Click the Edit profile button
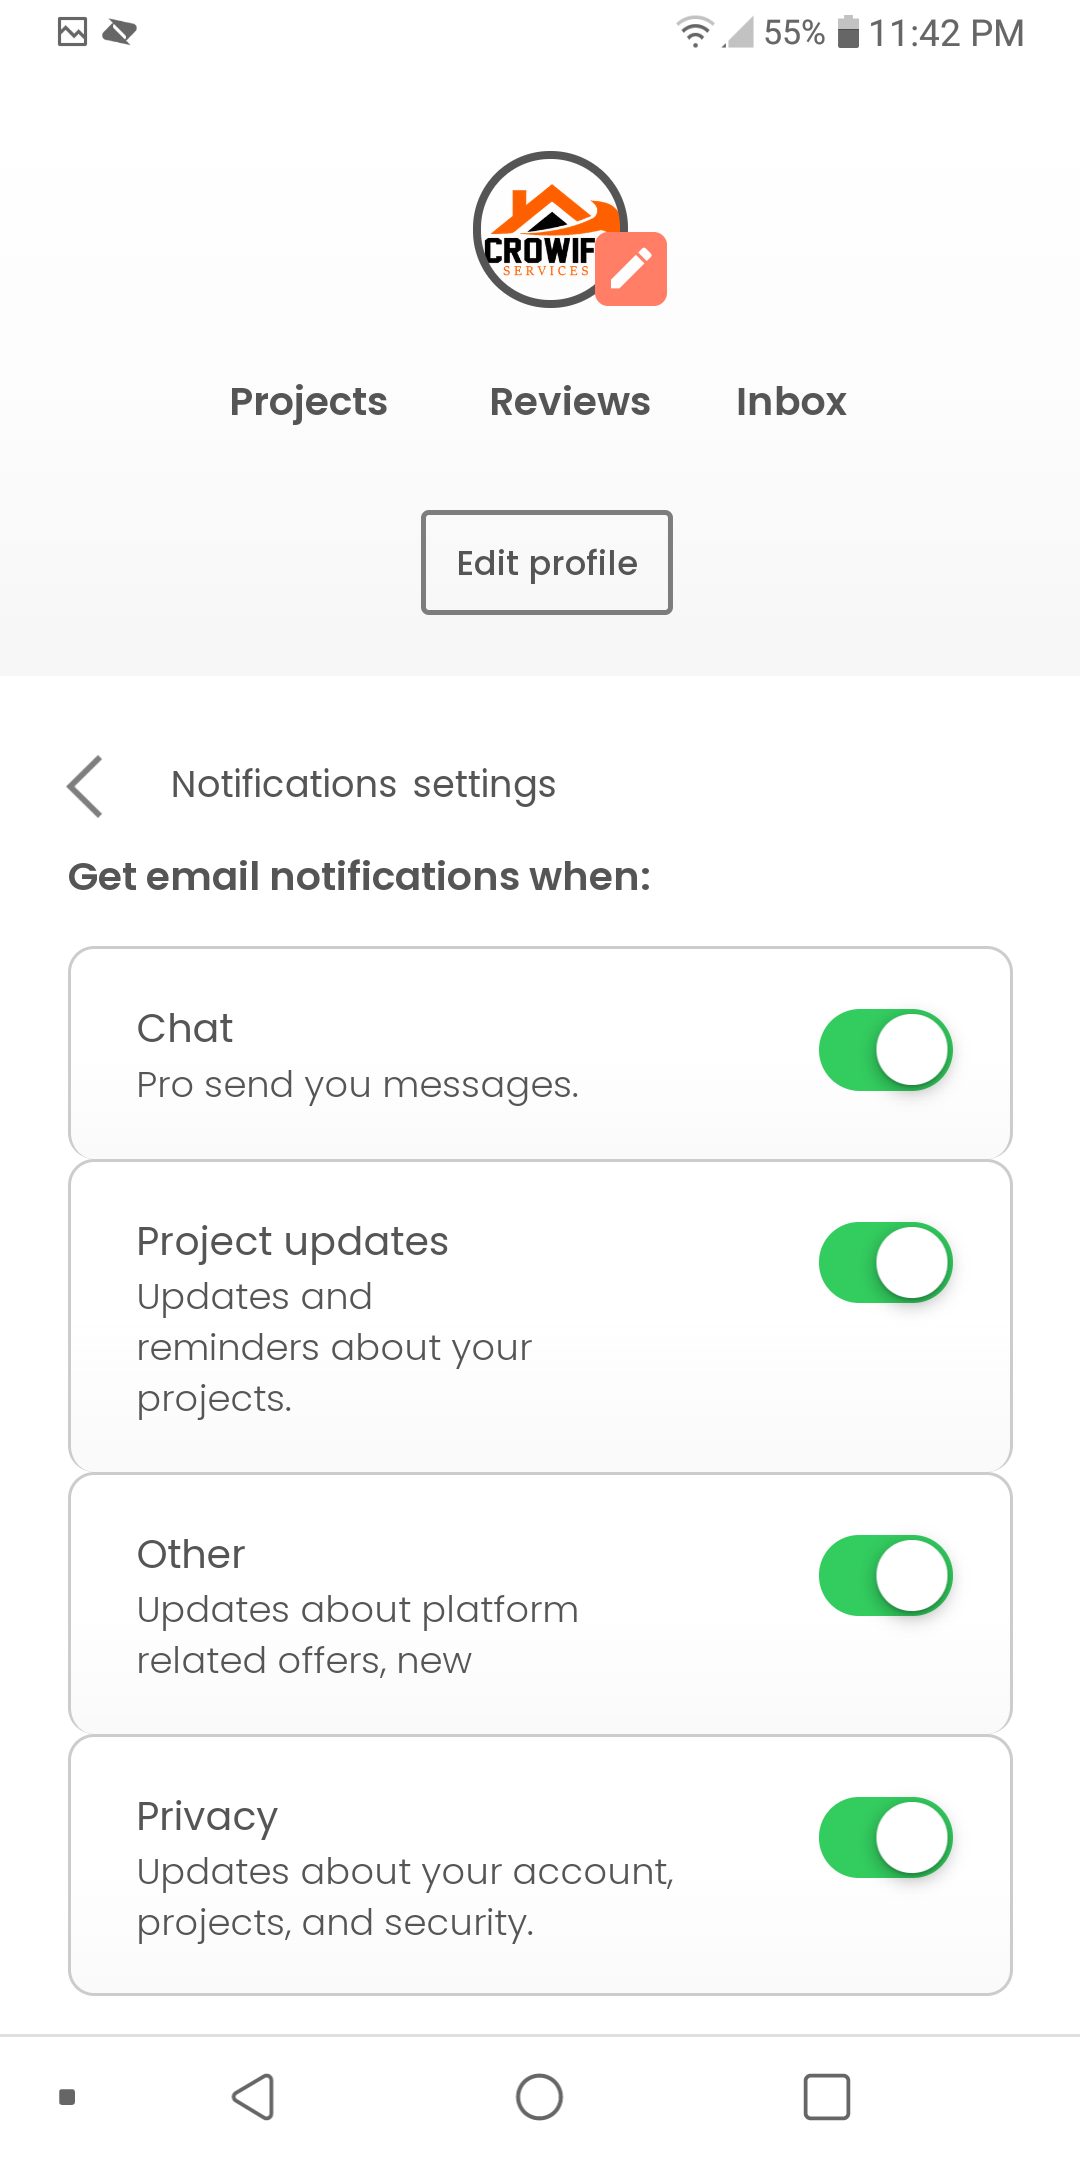1080x2160 pixels. point(547,563)
